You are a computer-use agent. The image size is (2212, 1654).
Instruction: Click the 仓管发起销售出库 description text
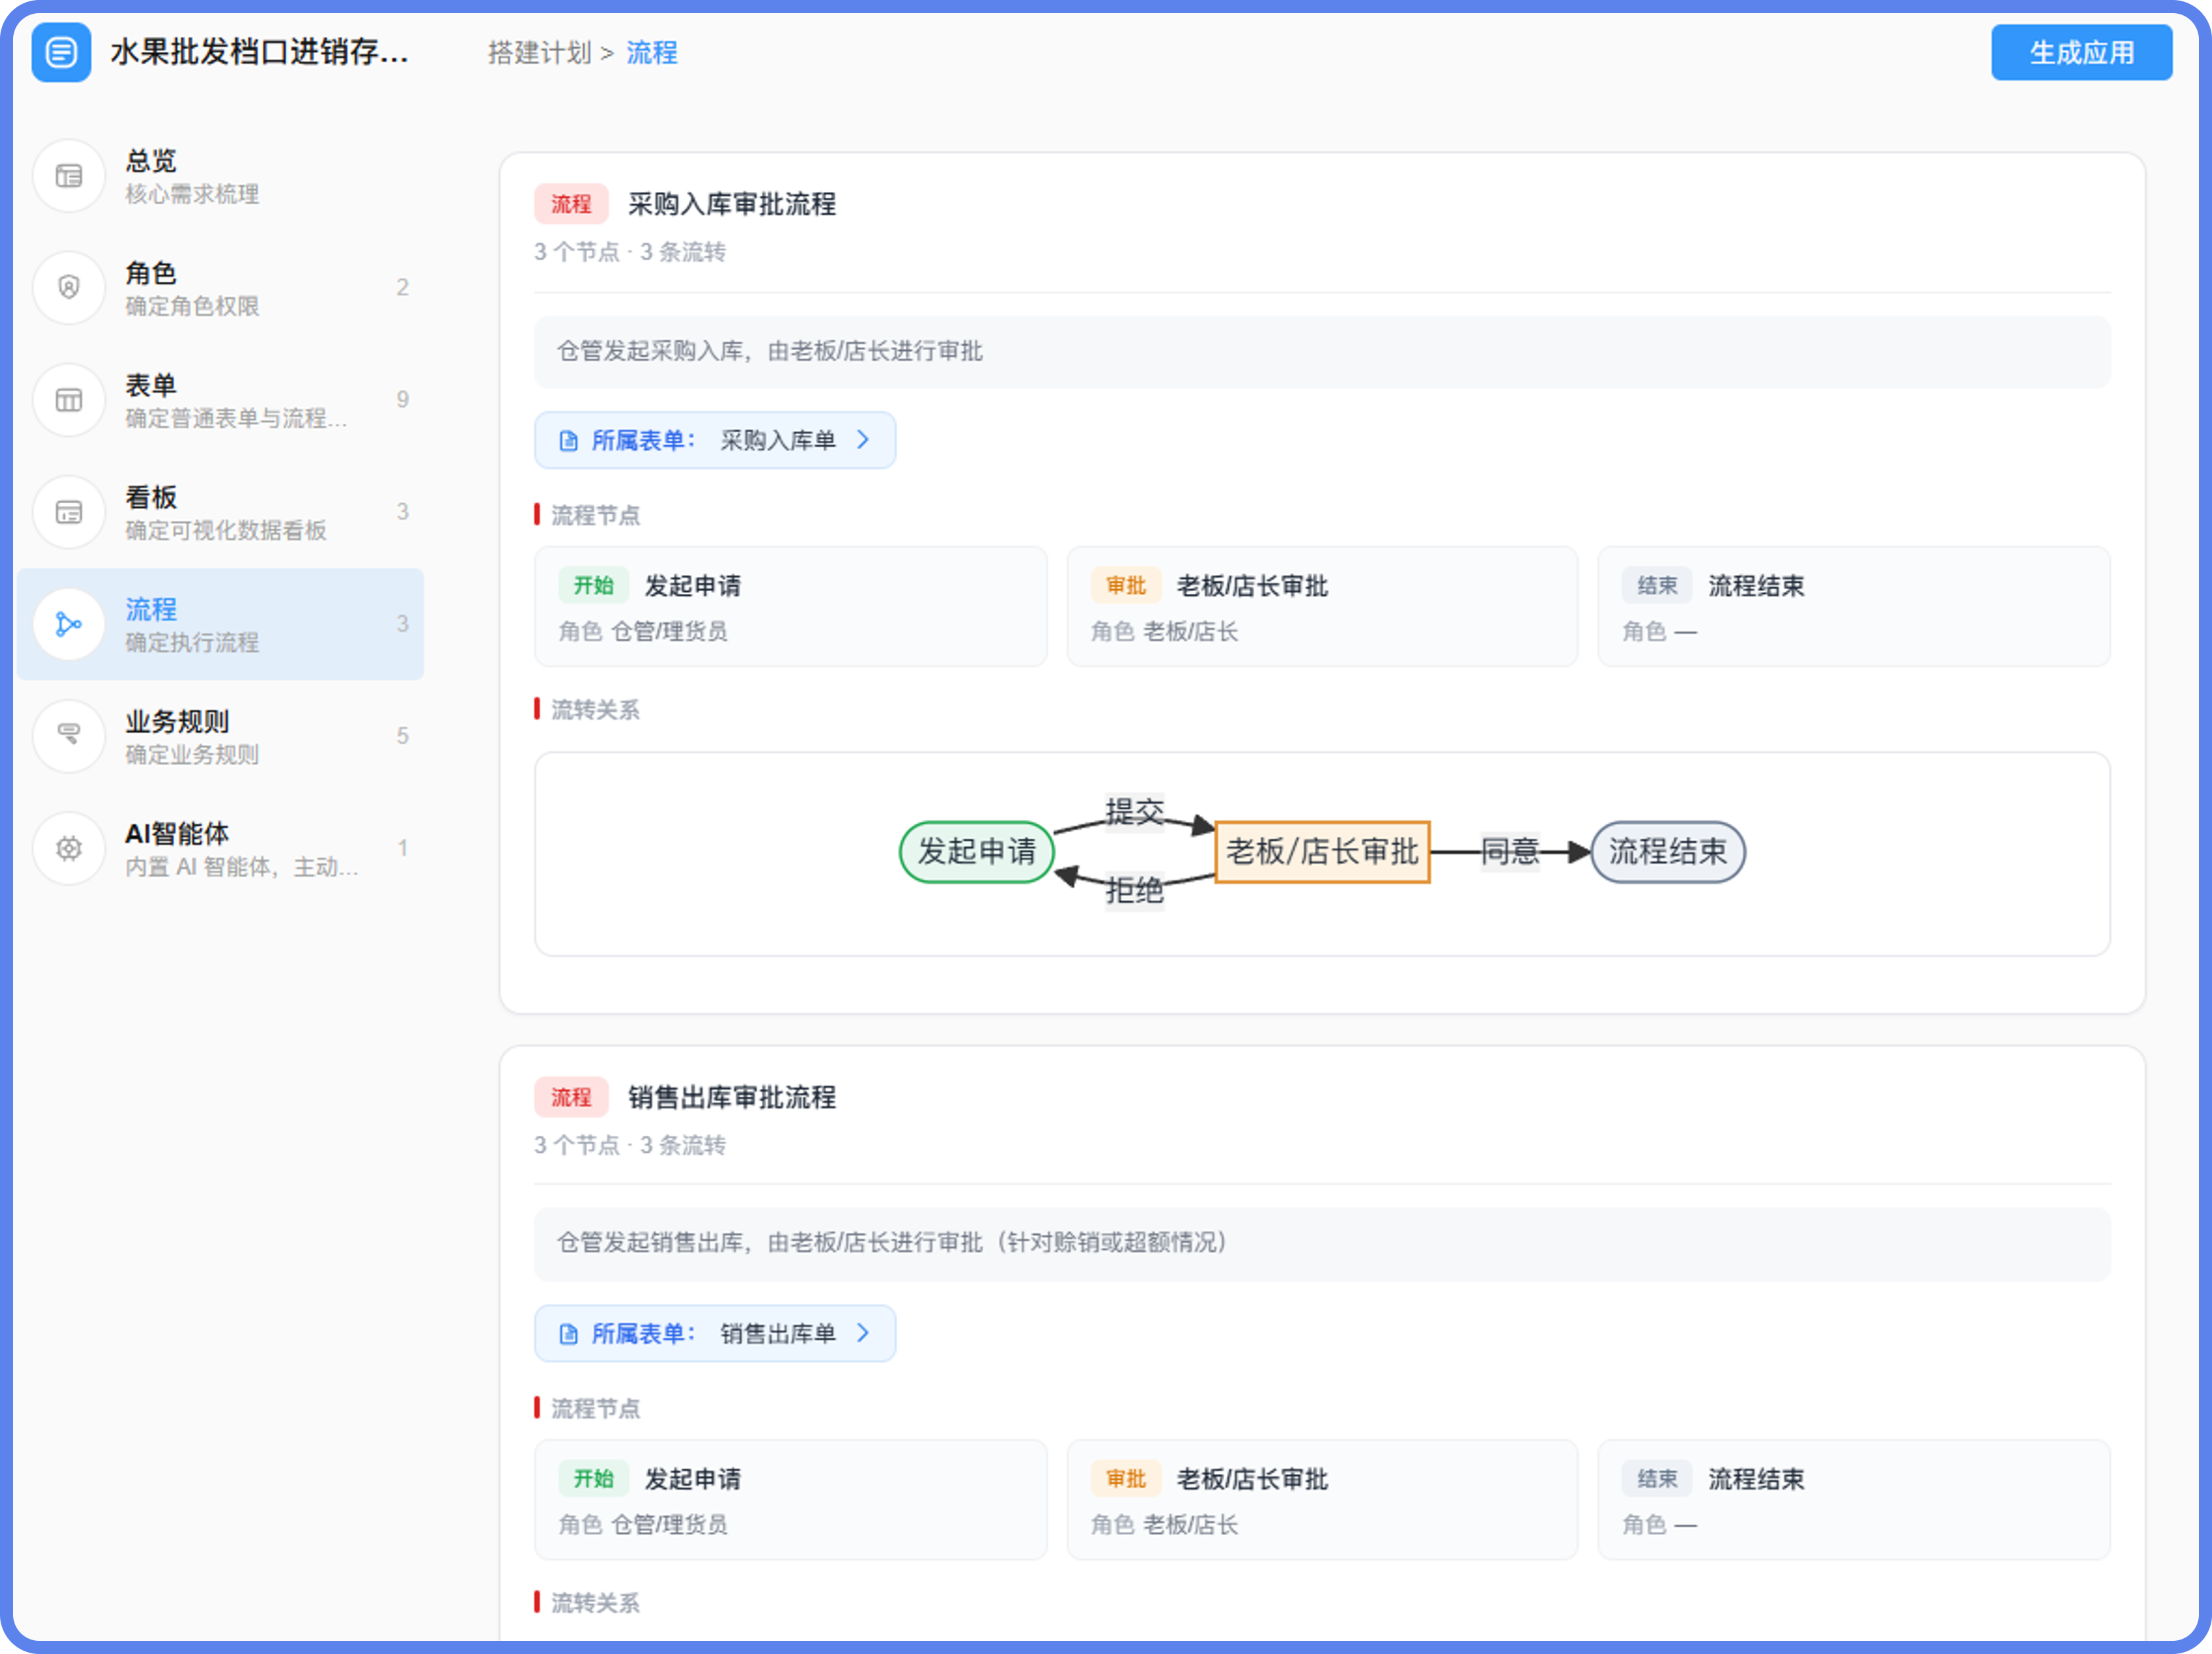(892, 1242)
